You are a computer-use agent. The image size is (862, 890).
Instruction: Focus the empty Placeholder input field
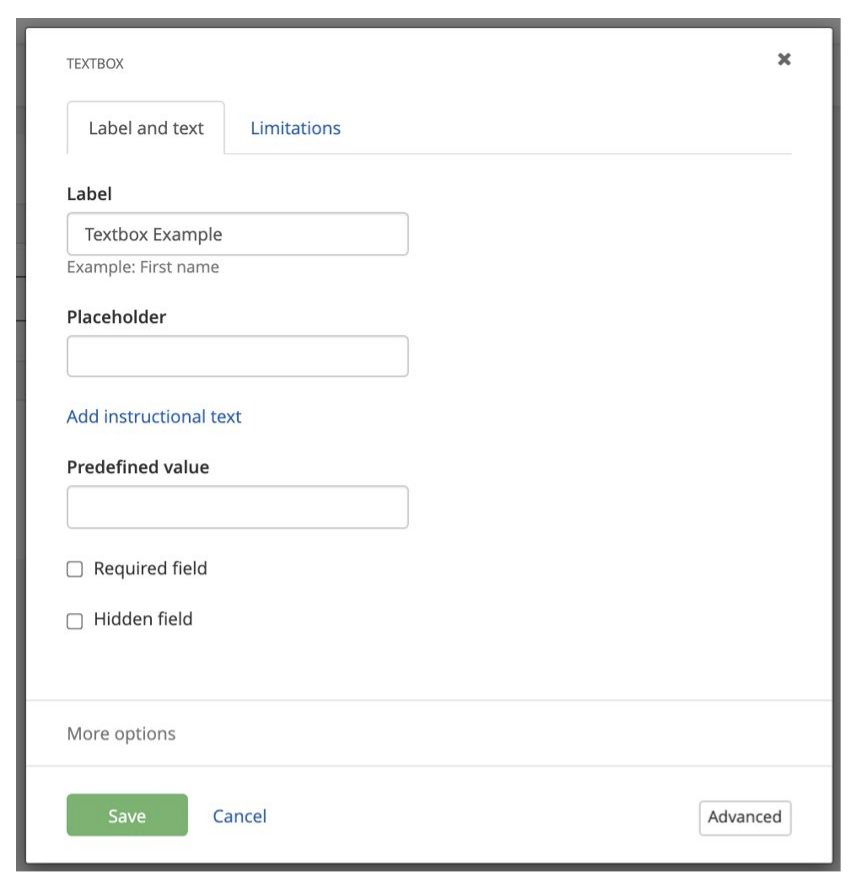point(237,356)
